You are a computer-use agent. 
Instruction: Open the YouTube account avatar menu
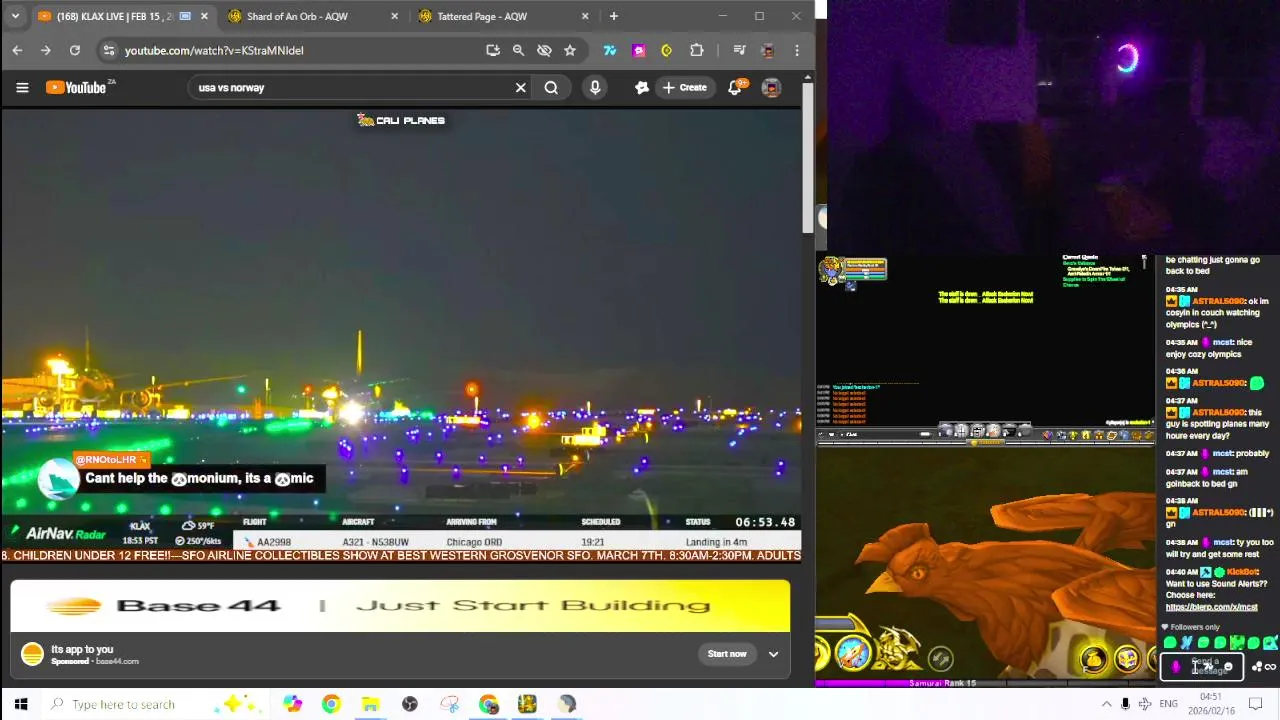coord(771,88)
